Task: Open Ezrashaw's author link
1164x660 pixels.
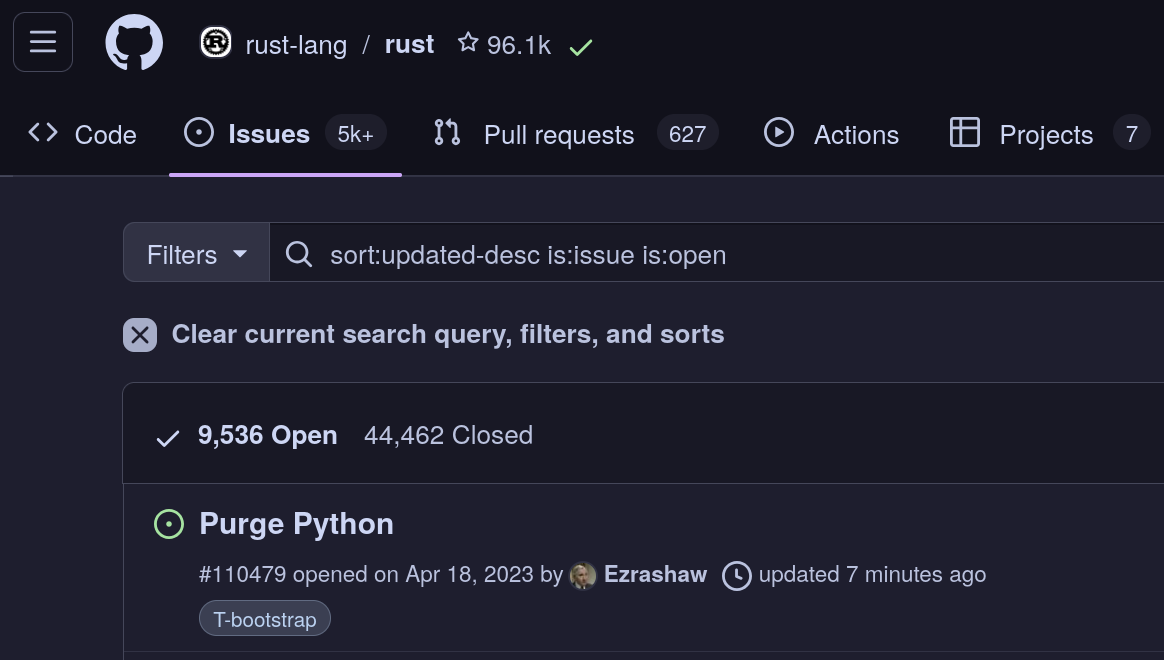Action: [655, 574]
